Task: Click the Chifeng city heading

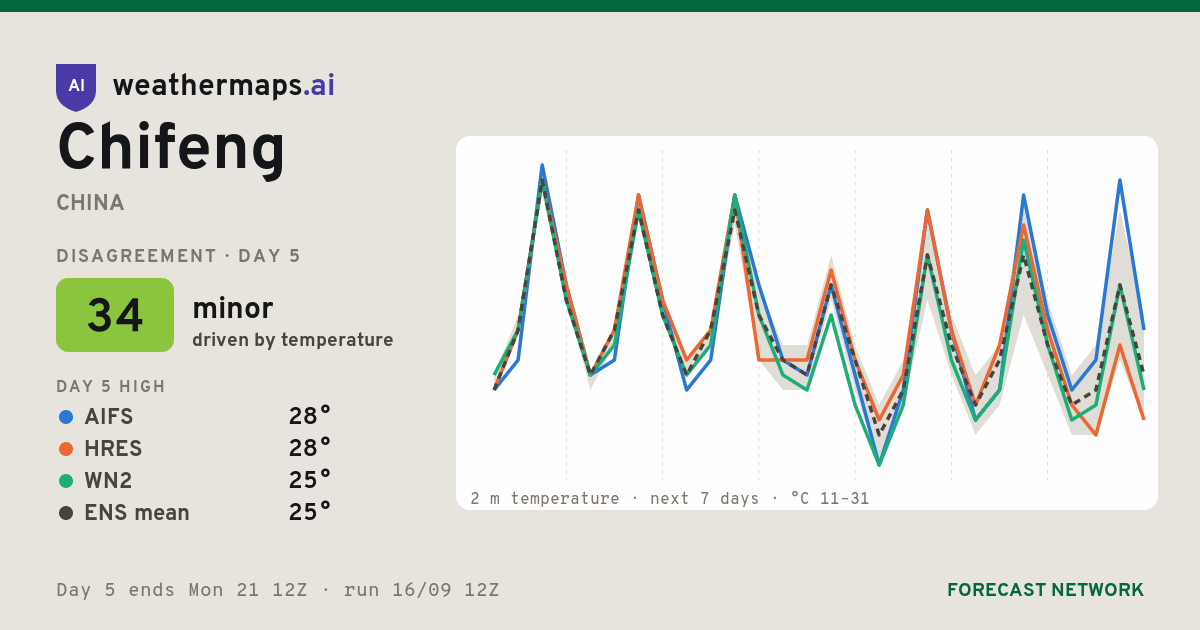Action: [x=171, y=148]
